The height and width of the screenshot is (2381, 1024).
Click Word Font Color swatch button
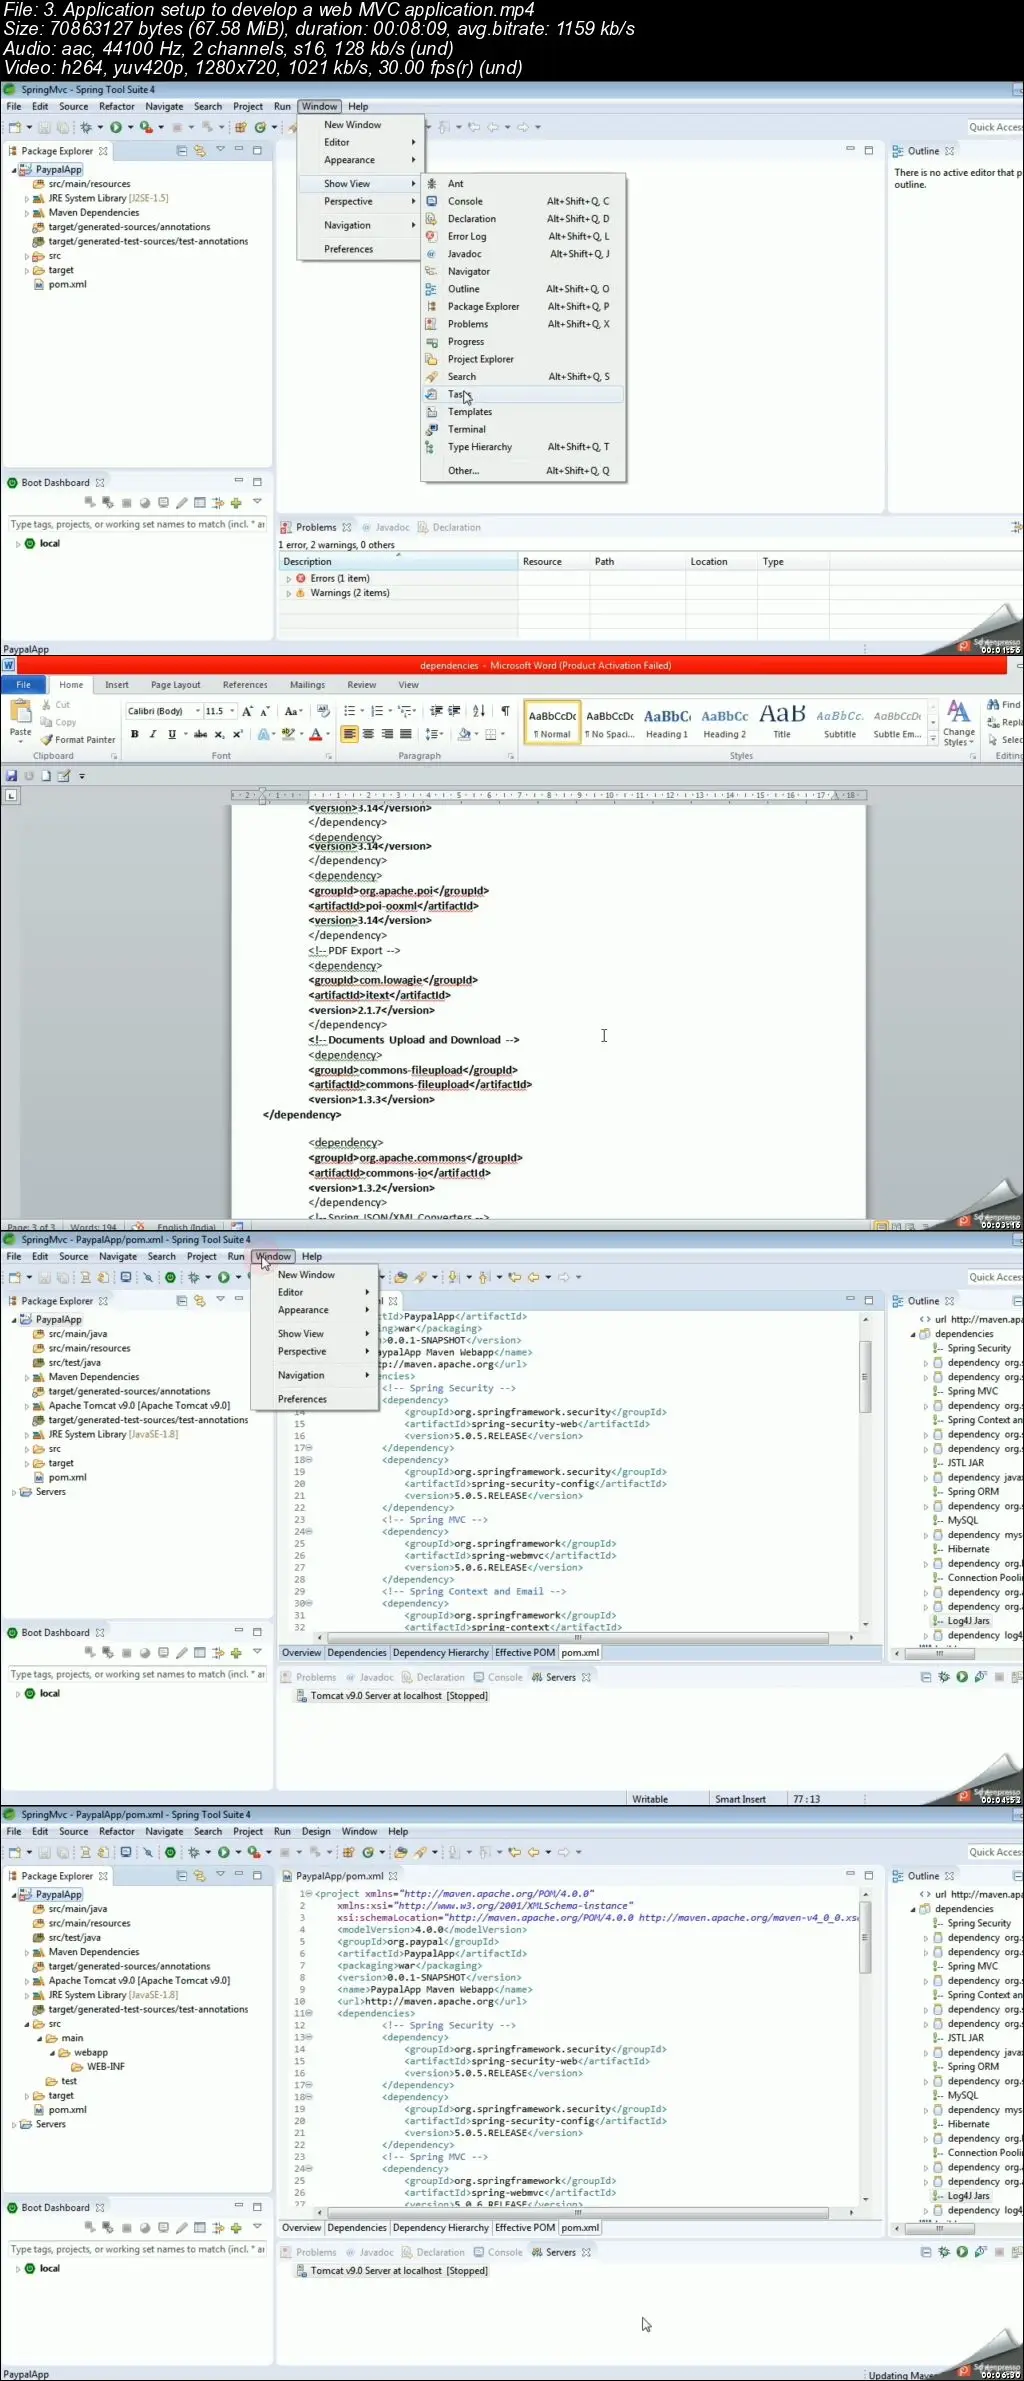point(315,734)
